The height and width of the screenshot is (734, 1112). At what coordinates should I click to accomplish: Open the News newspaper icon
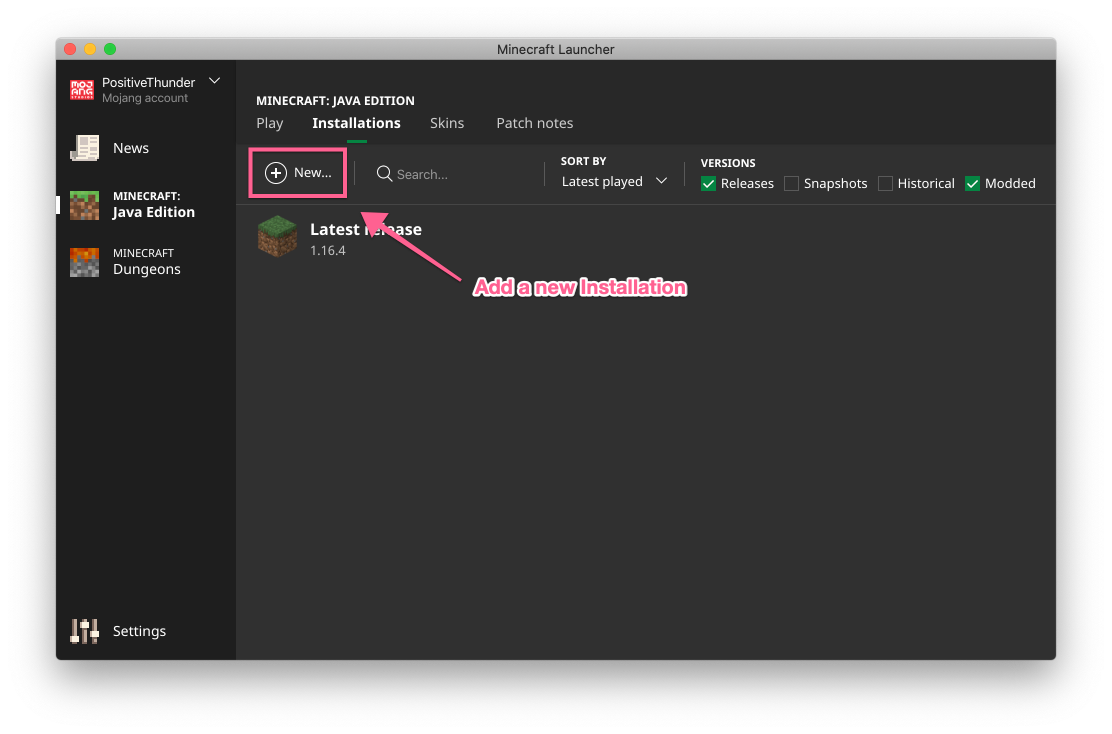point(84,148)
